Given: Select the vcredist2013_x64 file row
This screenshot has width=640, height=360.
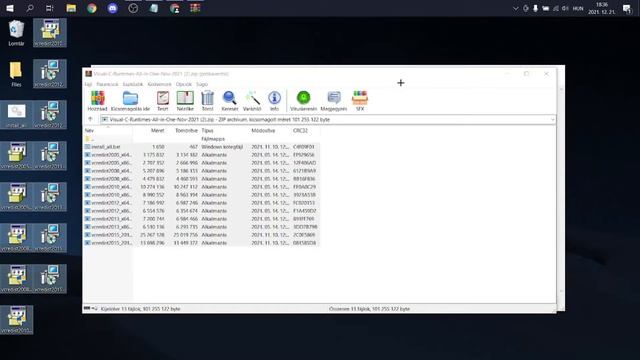Looking at the screenshot, I should pyautogui.click(x=202, y=219).
